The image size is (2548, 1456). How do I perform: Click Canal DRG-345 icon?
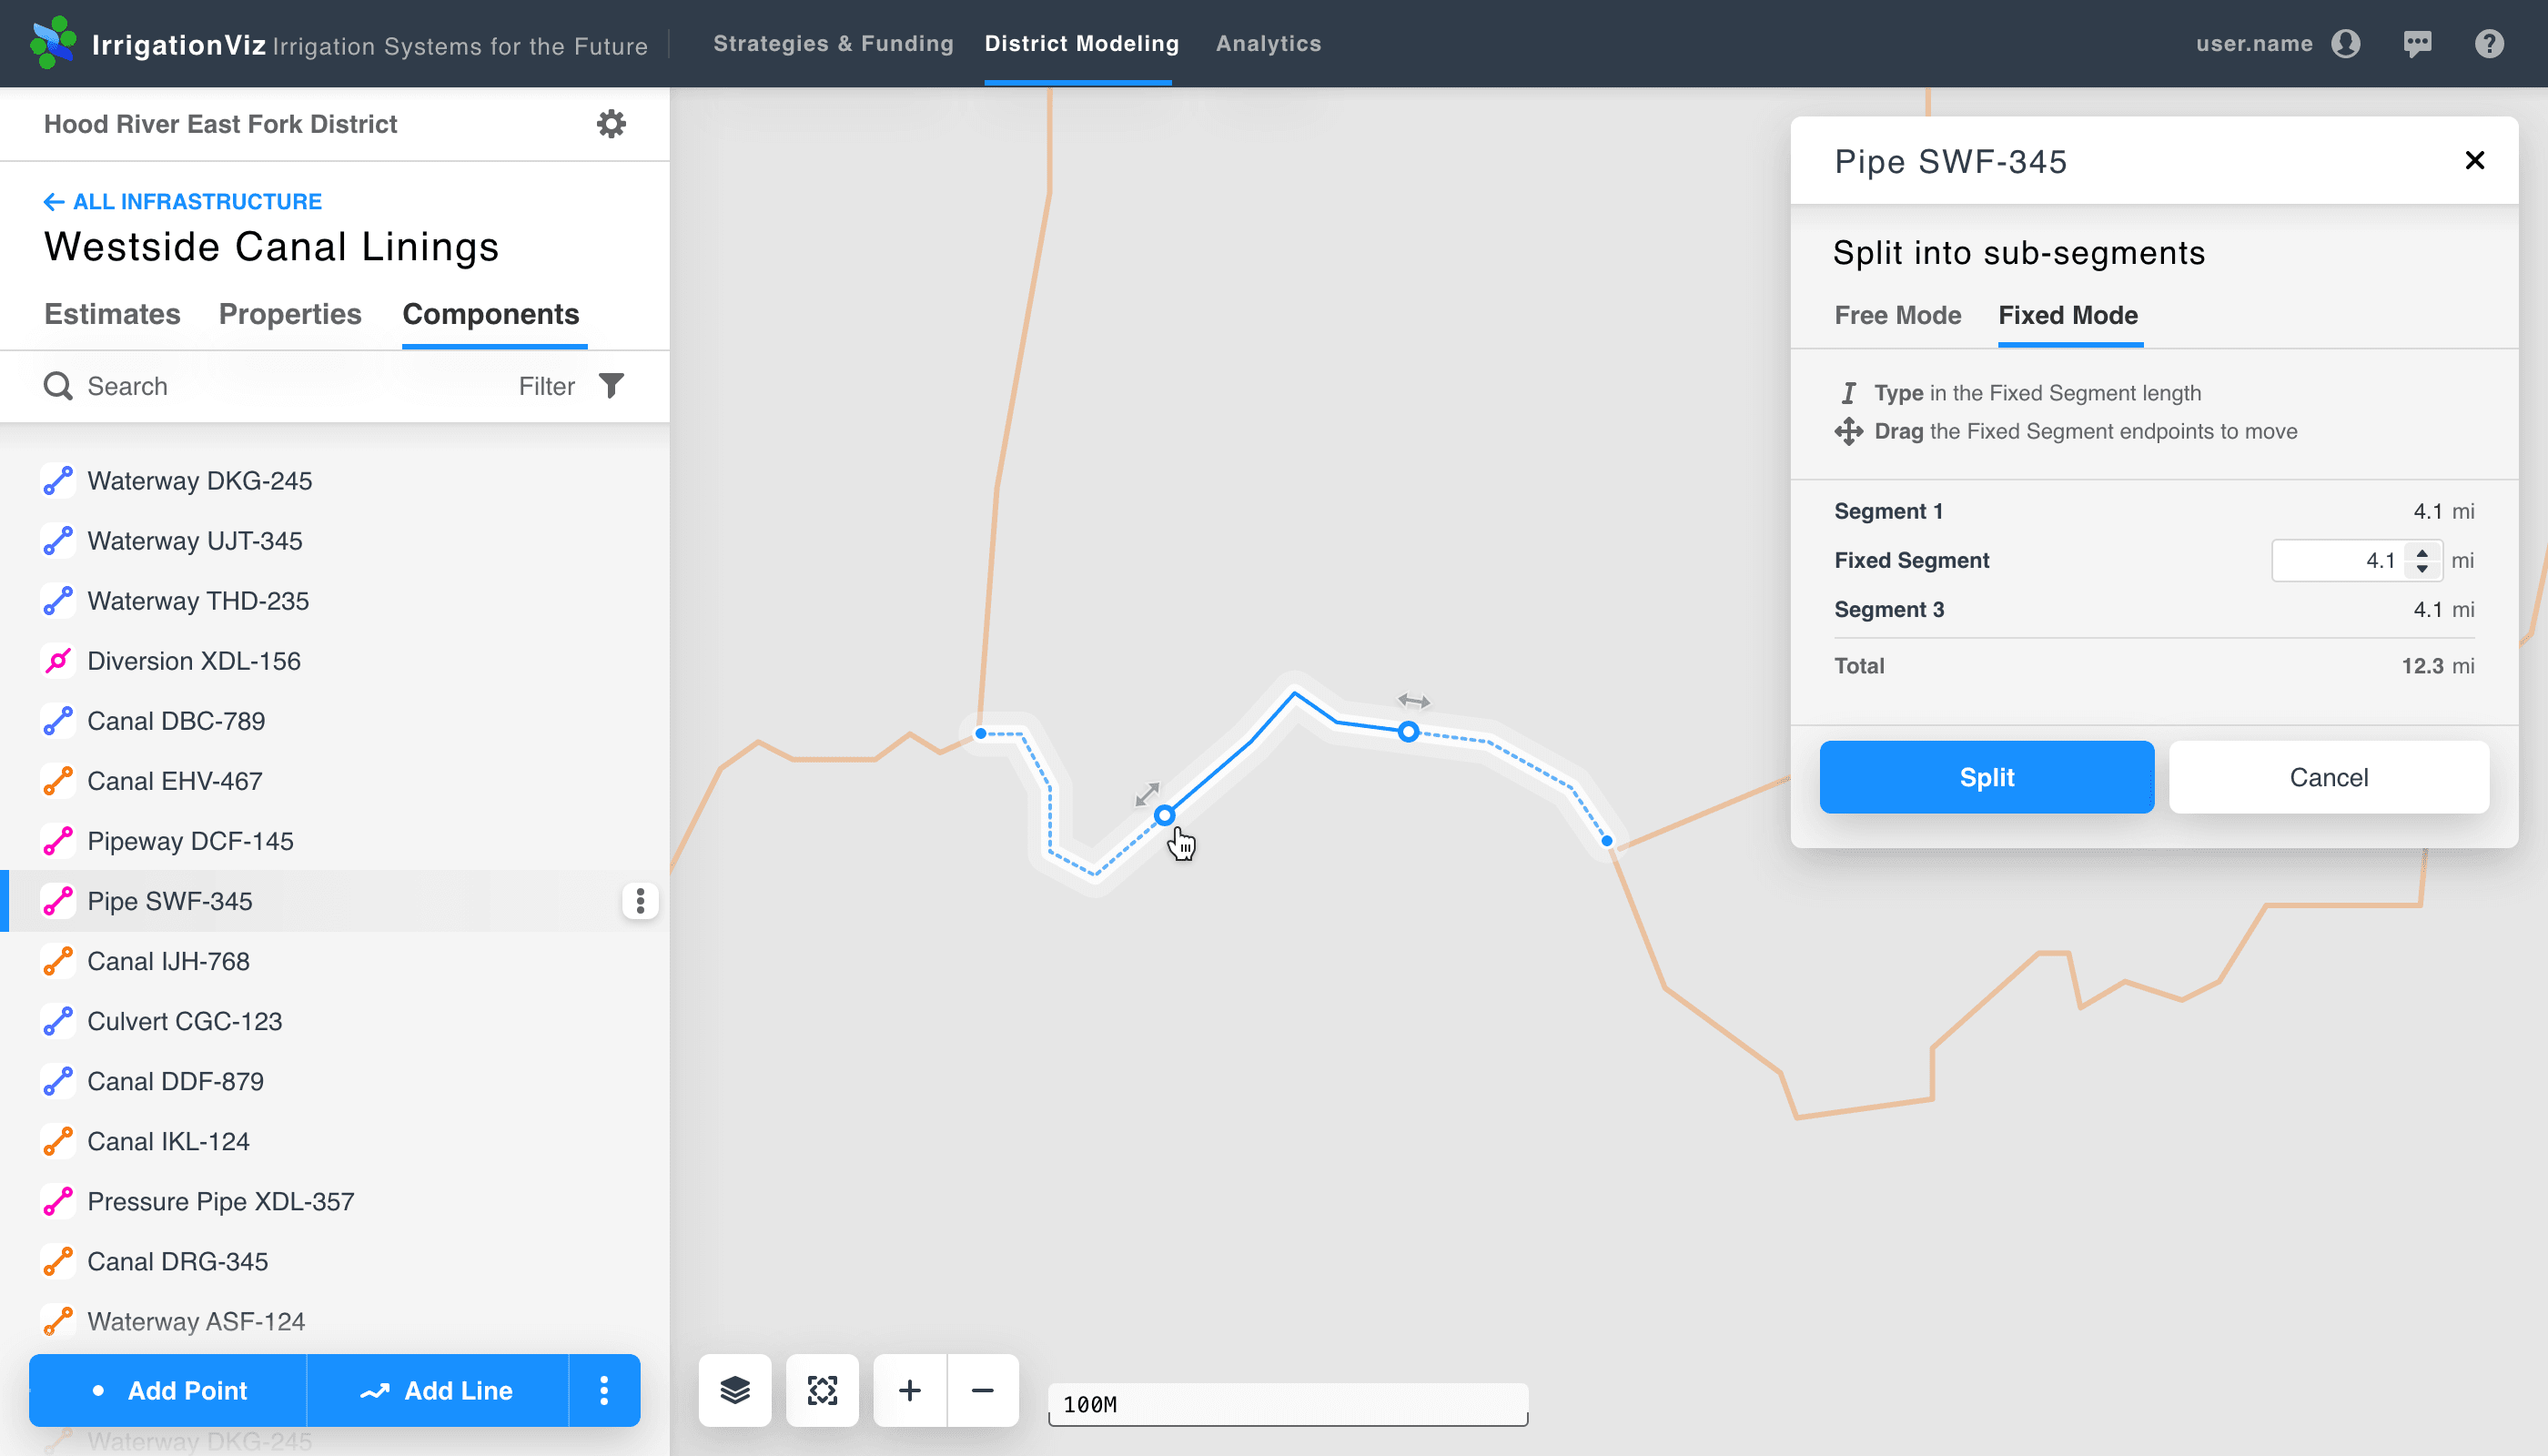tap(58, 1261)
